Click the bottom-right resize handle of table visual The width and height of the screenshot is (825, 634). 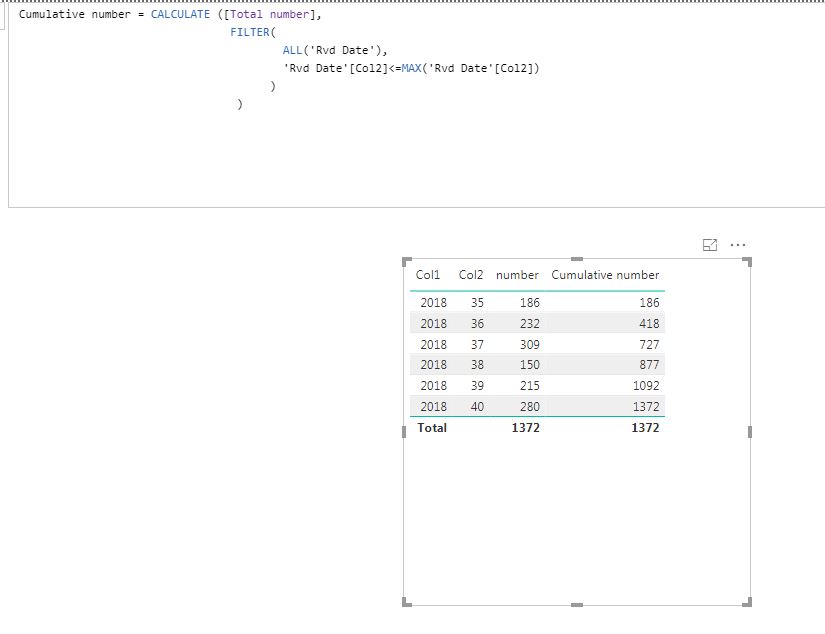pyautogui.click(x=747, y=602)
